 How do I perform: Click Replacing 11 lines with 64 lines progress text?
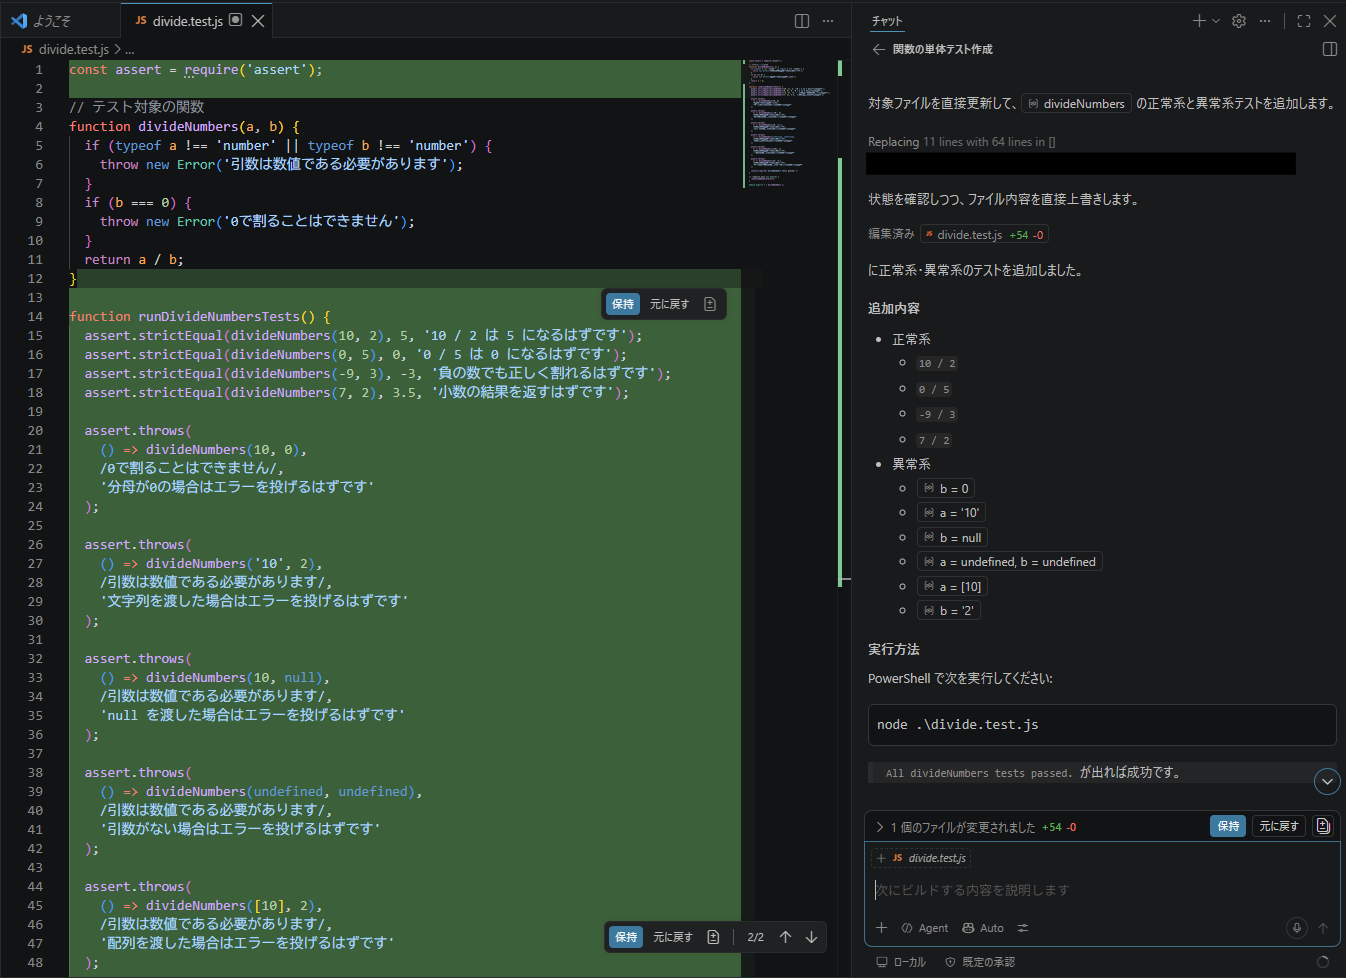(x=961, y=142)
